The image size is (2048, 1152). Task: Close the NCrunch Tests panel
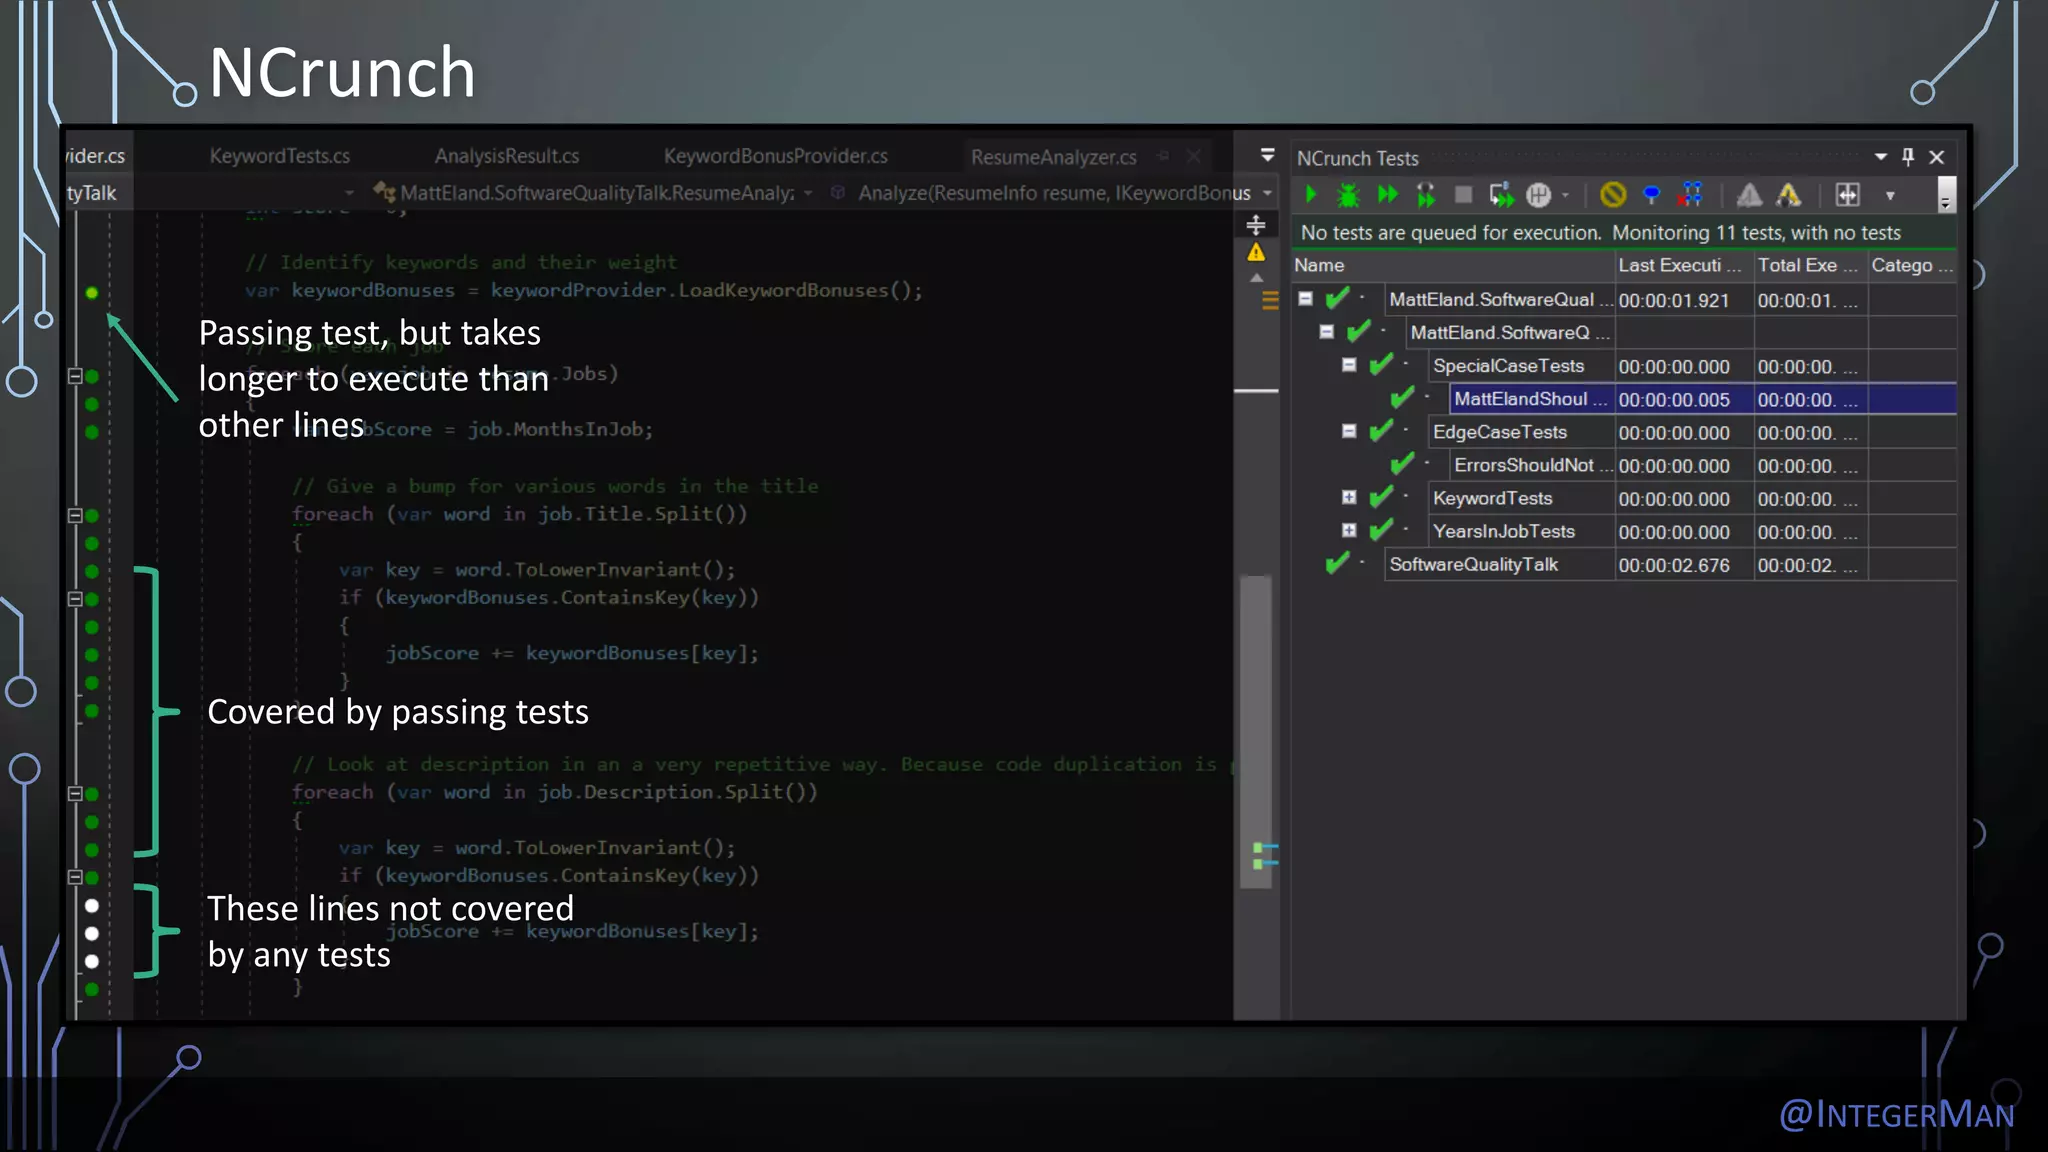coord(1937,157)
